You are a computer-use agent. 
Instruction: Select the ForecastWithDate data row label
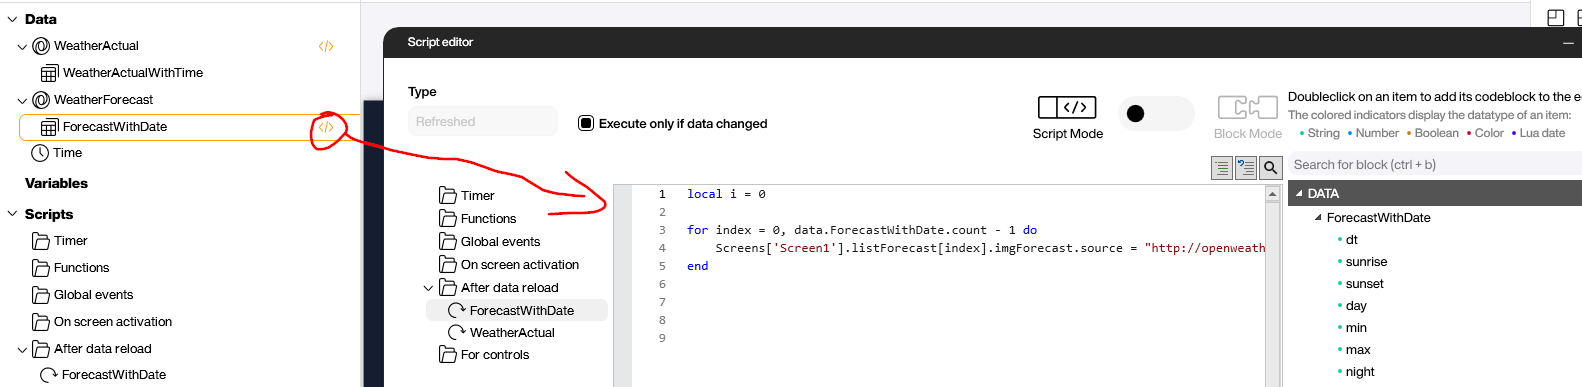pos(115,127)
